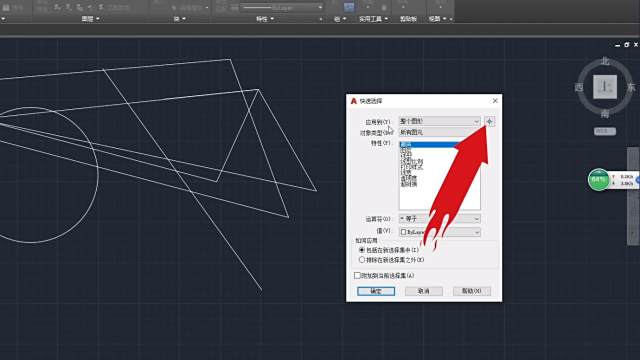This screenshot has height=360, width=640.
Task: Click the navigation bar on right edge
Action: pos(633,197)
